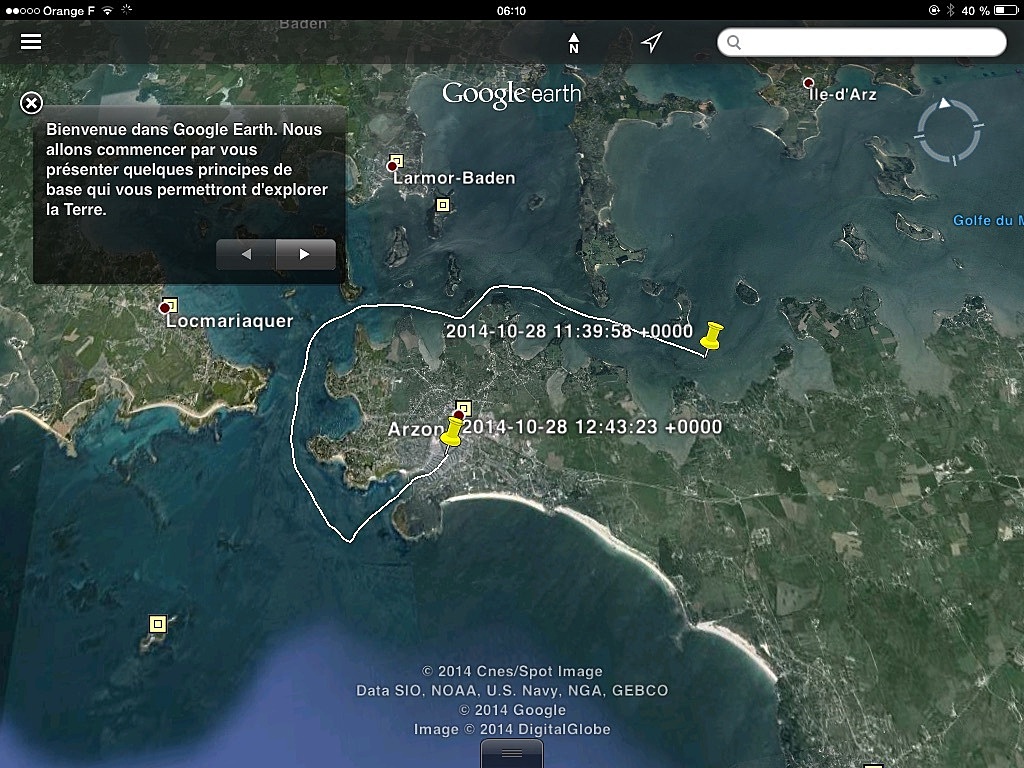Tap the 40 % battery percentage

click(976, 11)
